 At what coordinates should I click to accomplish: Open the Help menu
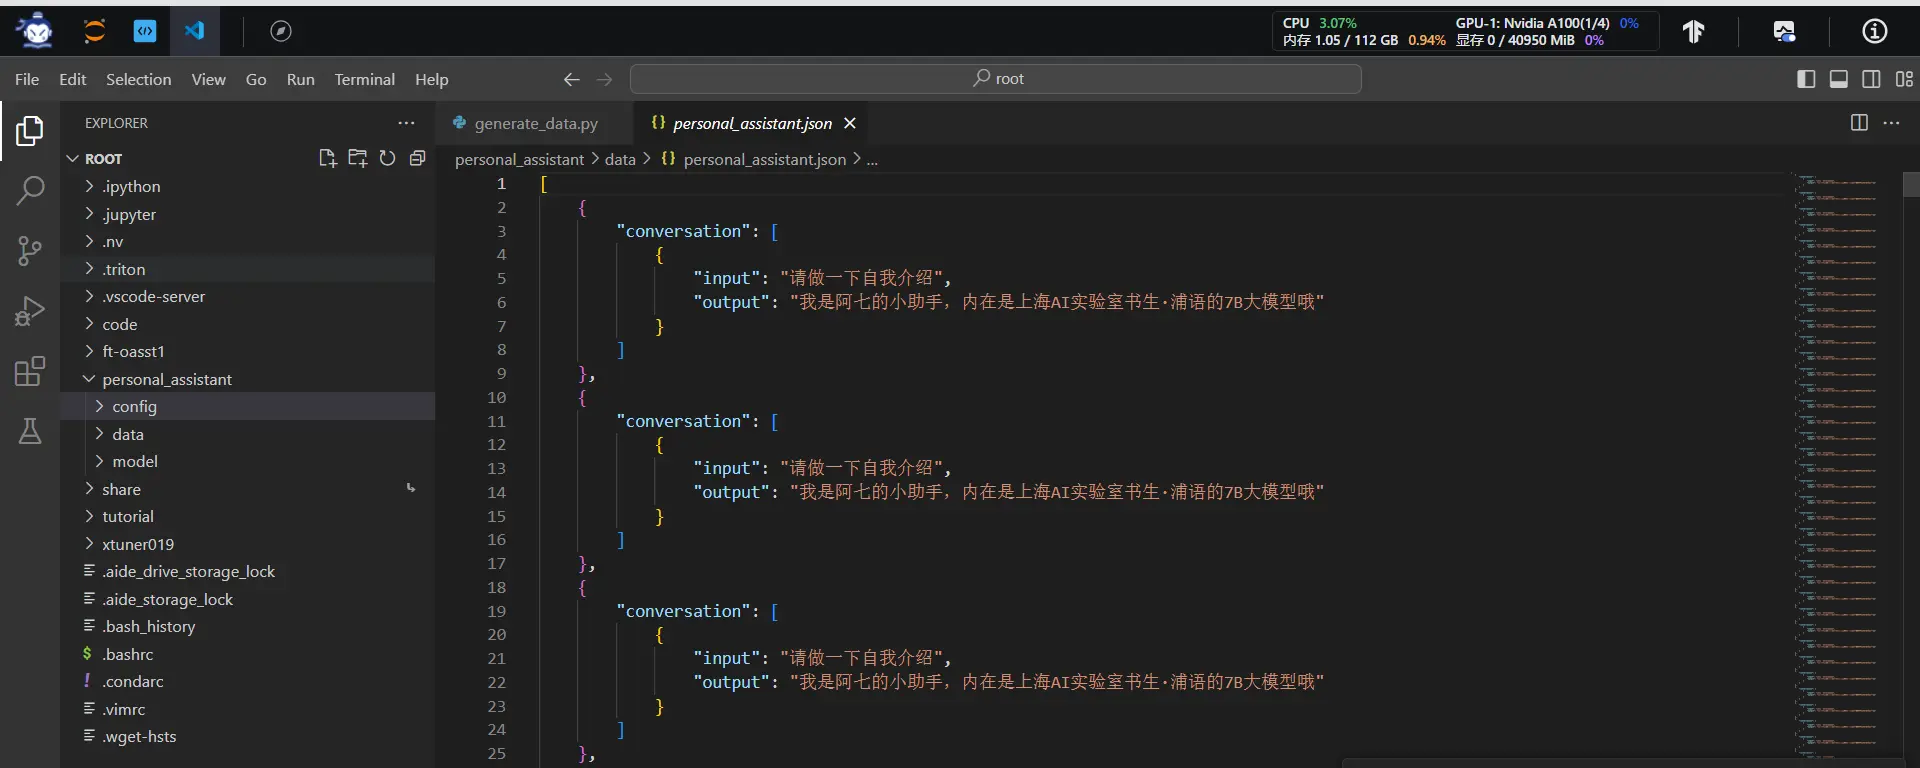(x=431, y=79)
